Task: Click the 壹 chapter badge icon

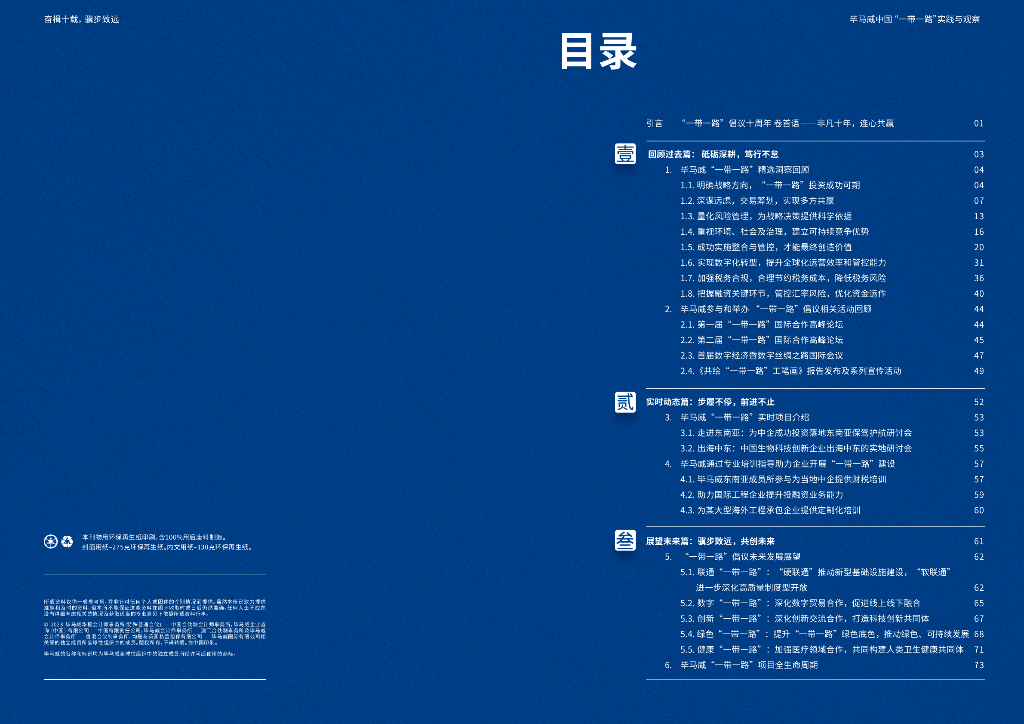Action: pos(625,154)
